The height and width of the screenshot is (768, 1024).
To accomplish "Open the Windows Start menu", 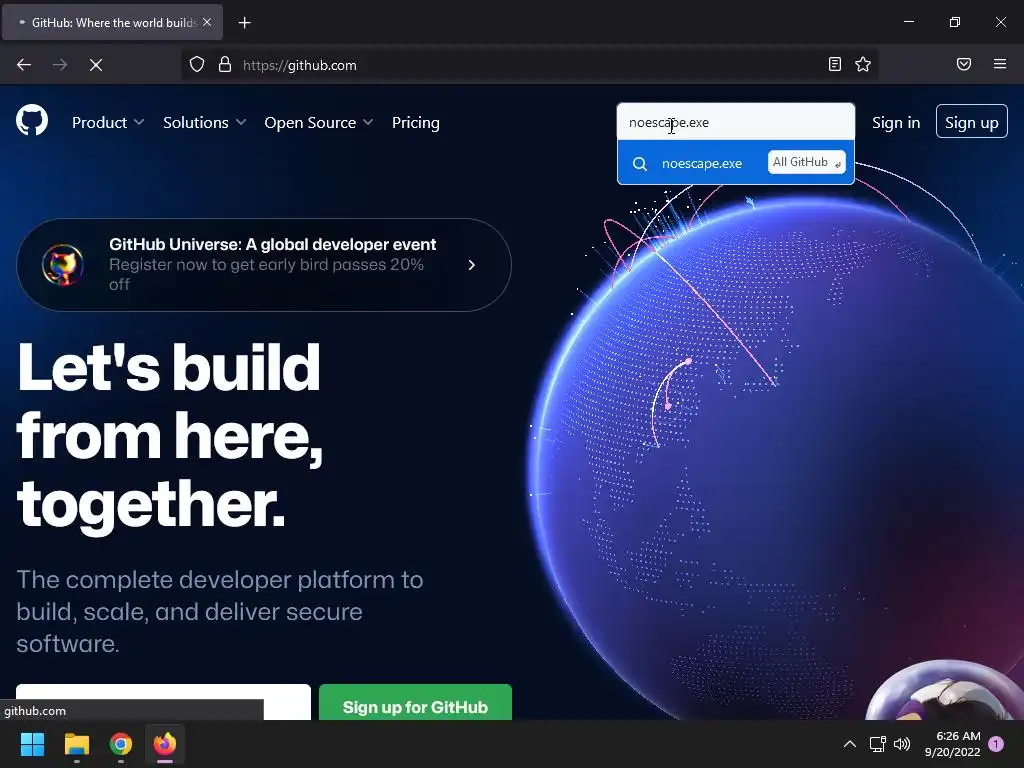I will tap(32, 744).
